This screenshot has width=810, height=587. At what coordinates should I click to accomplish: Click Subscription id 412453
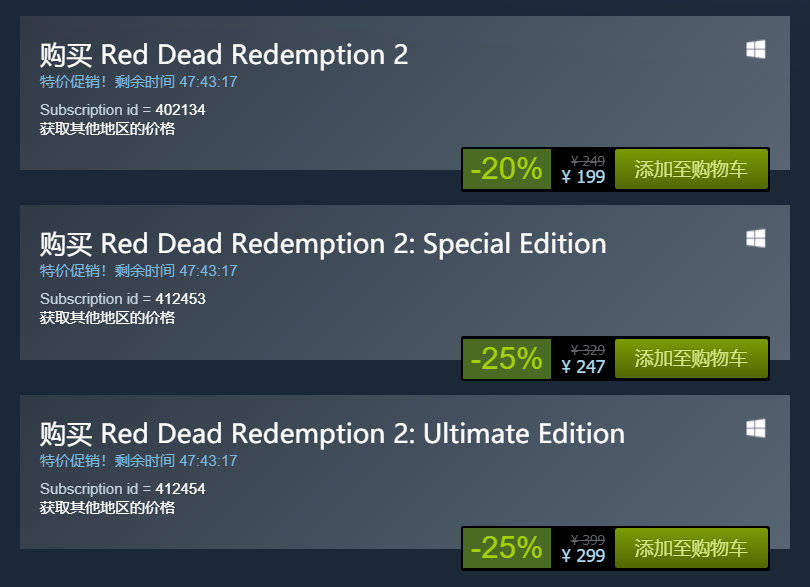pos(123,299)
